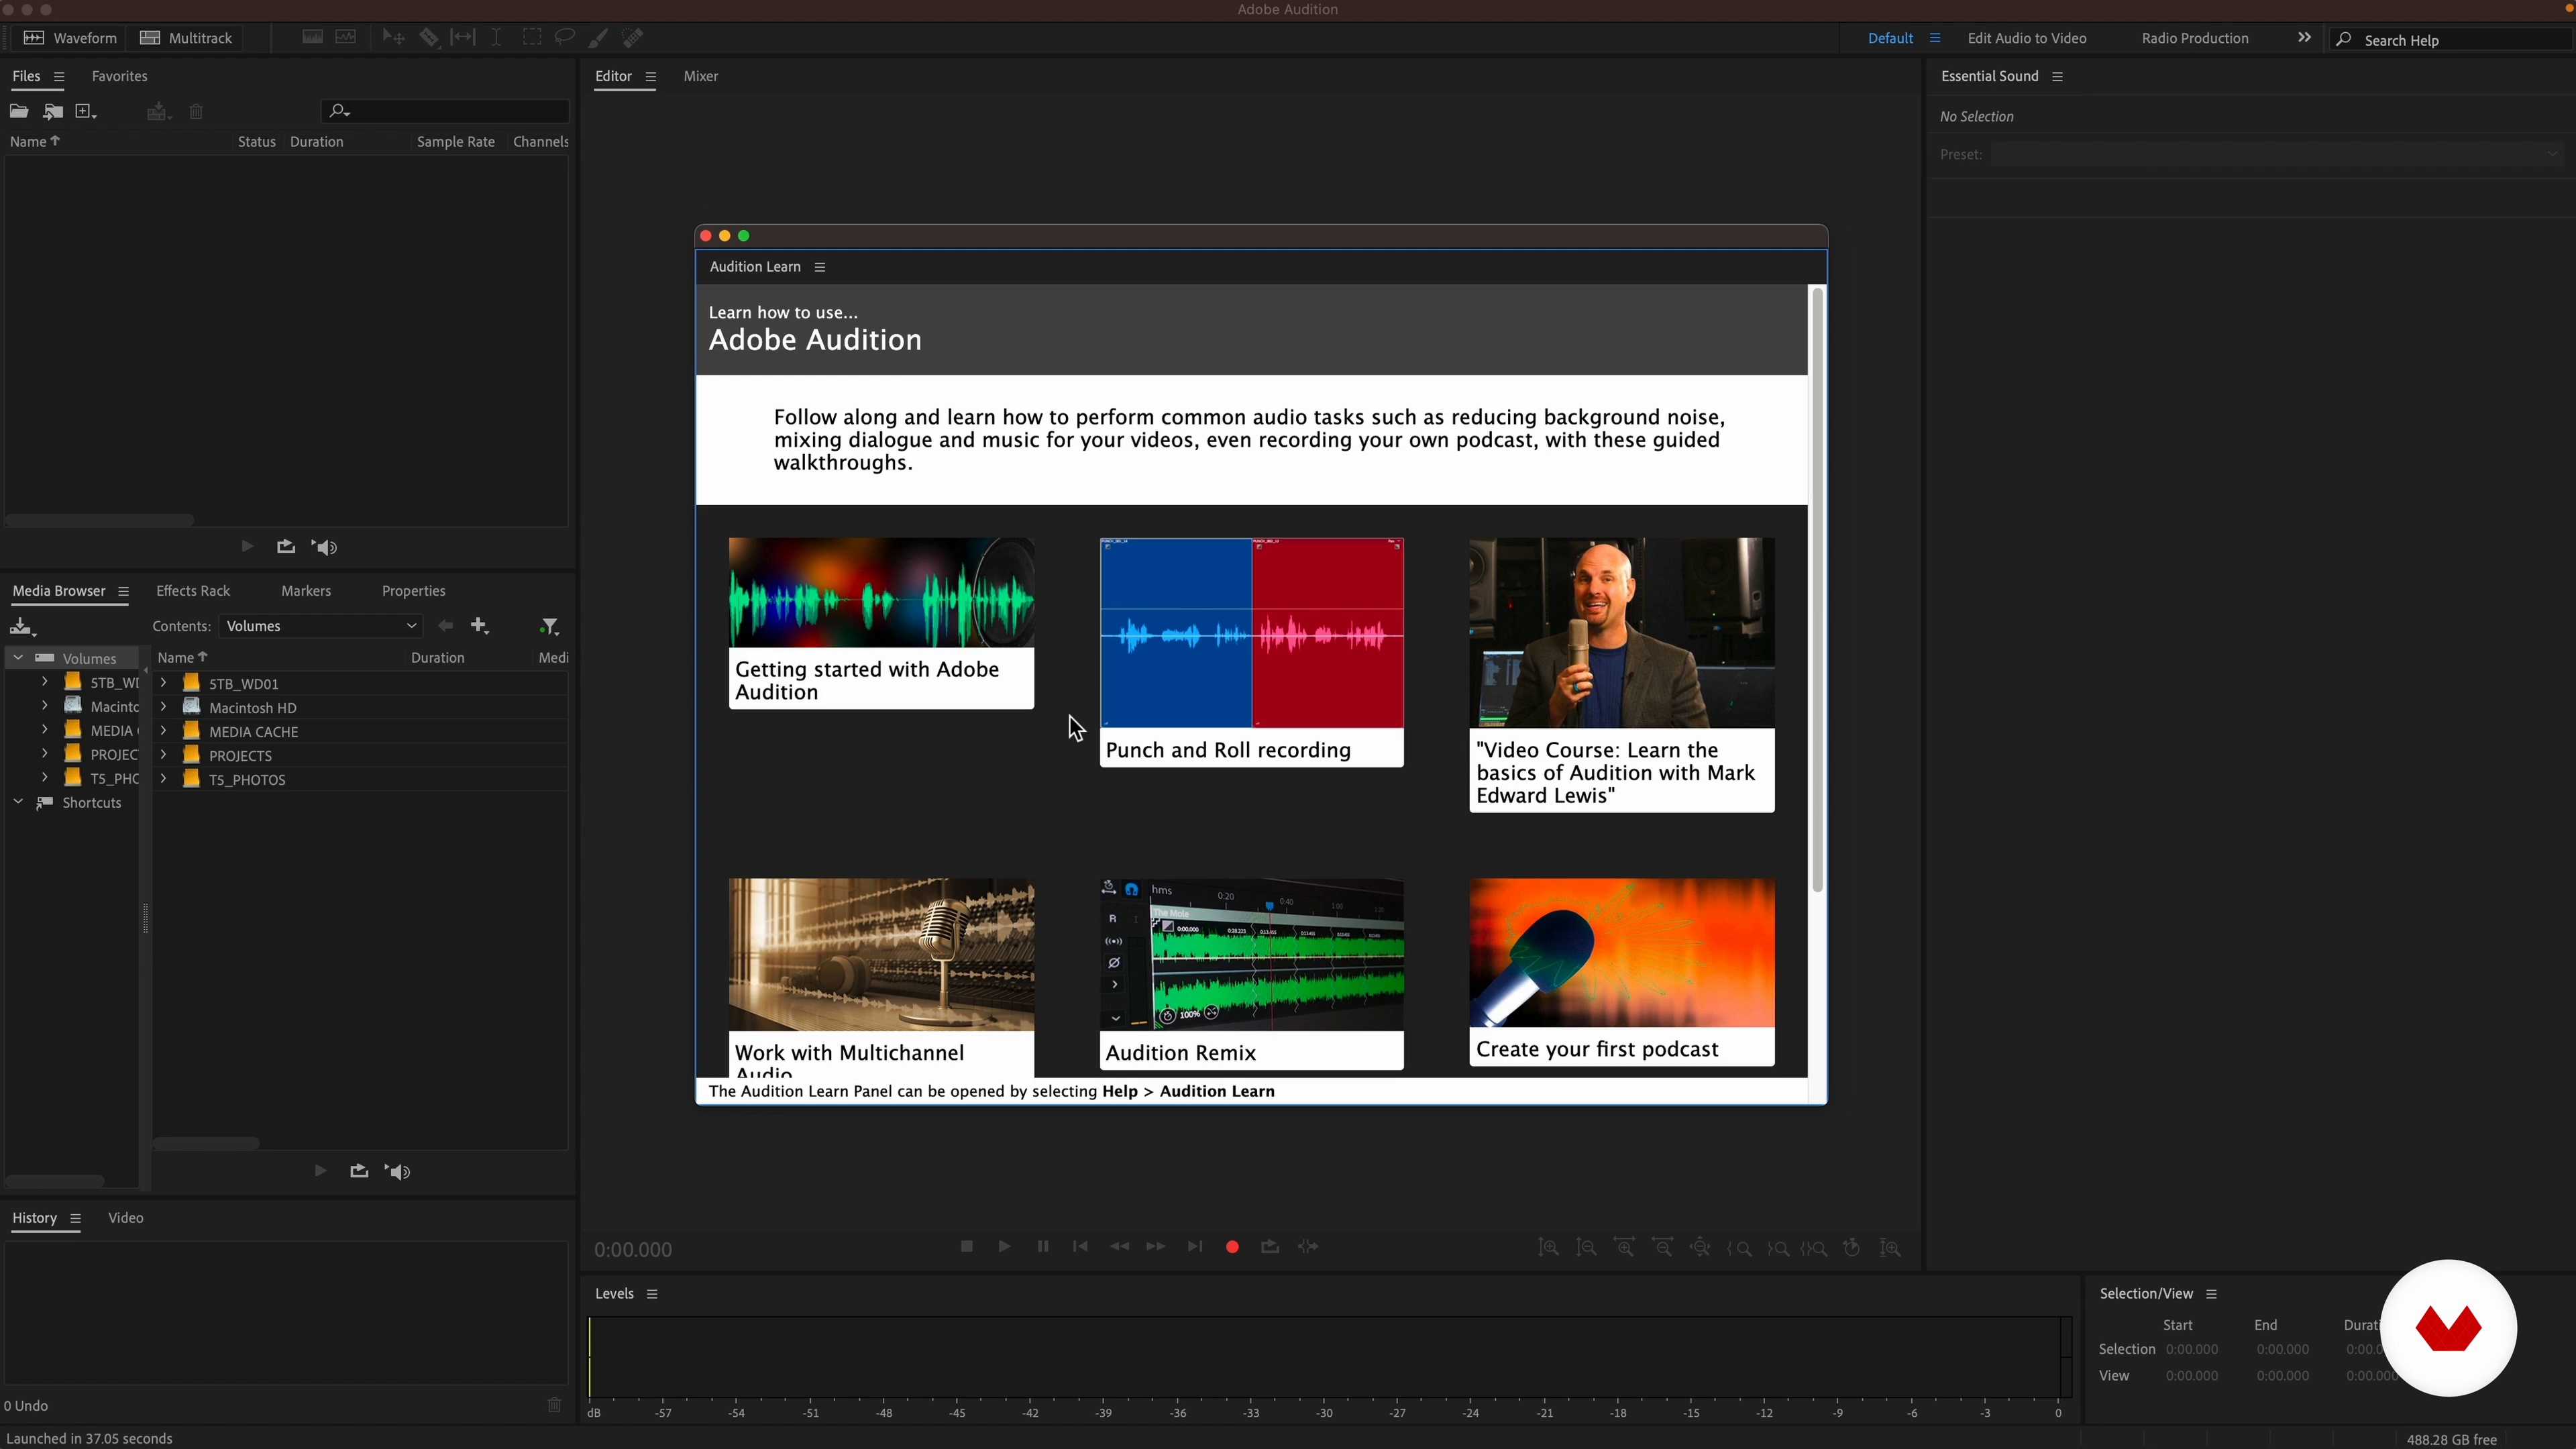Viewport: 2576px width, 1449px height.
Task: Select the T5_PHOTOS folder row
Action: pos(360,779)
